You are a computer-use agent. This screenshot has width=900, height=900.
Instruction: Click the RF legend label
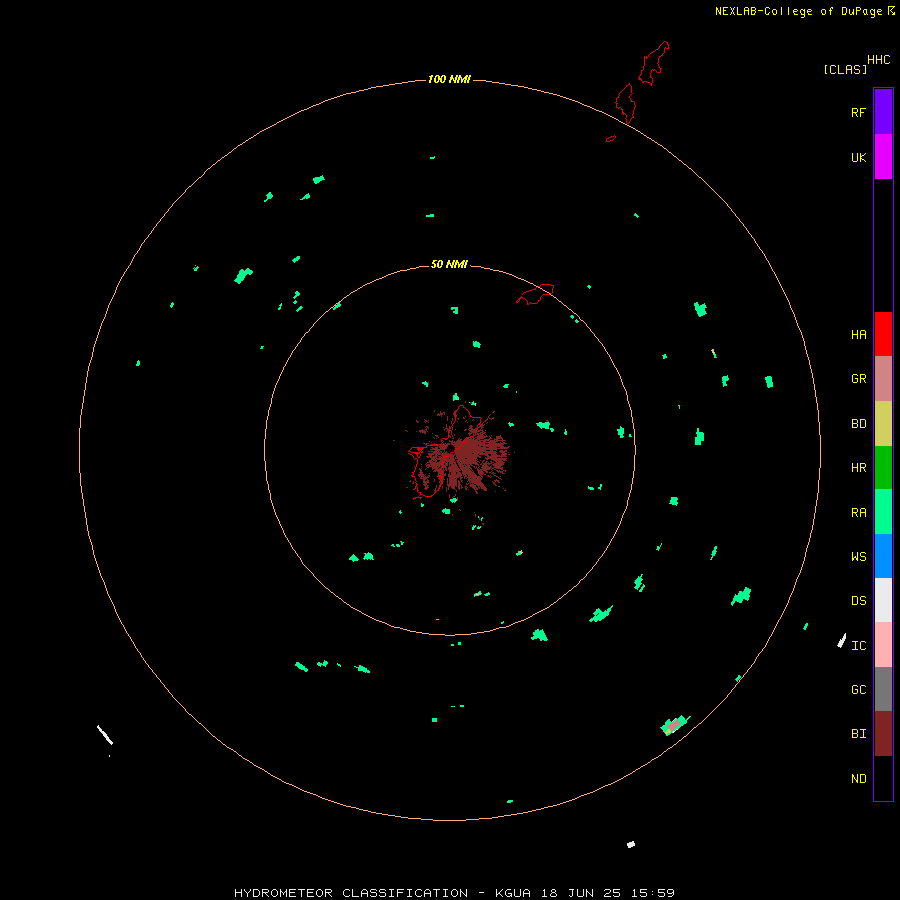(x=858, y=112)
